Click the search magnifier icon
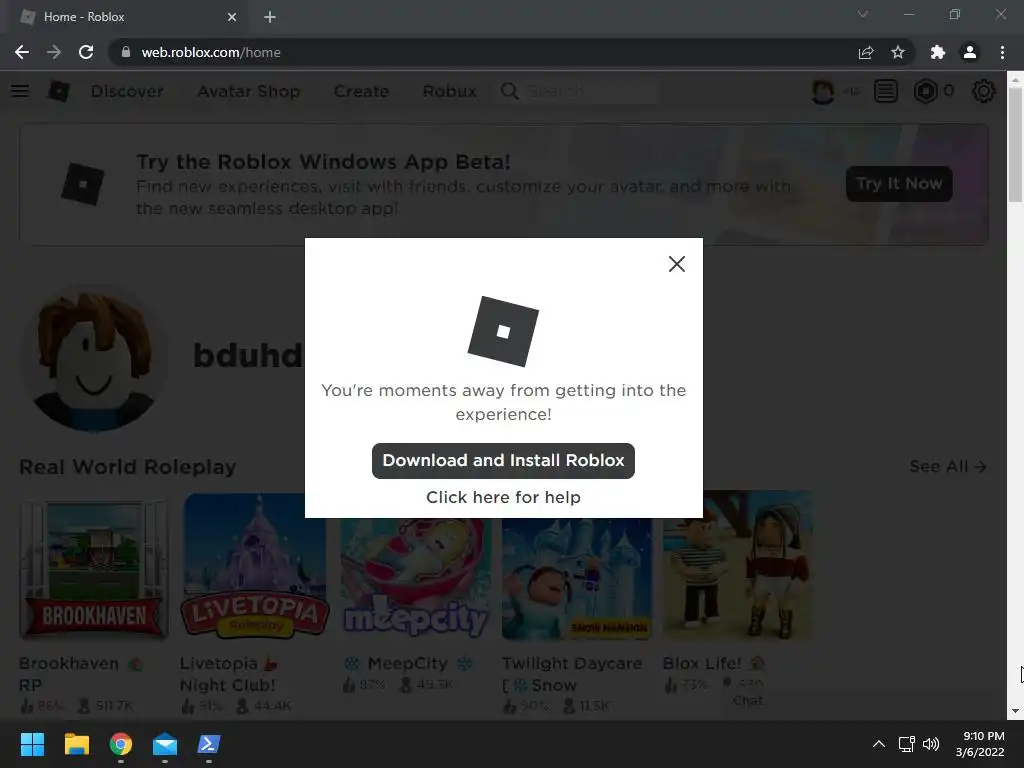 tap(509, 91)
